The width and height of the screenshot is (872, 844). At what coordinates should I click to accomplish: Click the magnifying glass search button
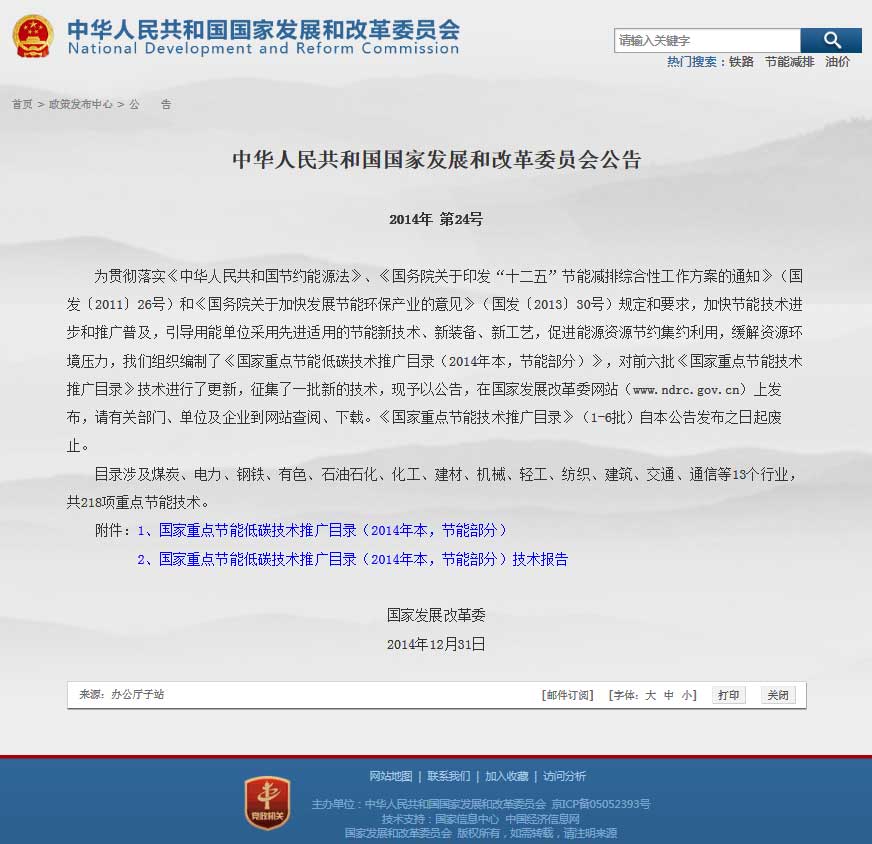(831, 40)
